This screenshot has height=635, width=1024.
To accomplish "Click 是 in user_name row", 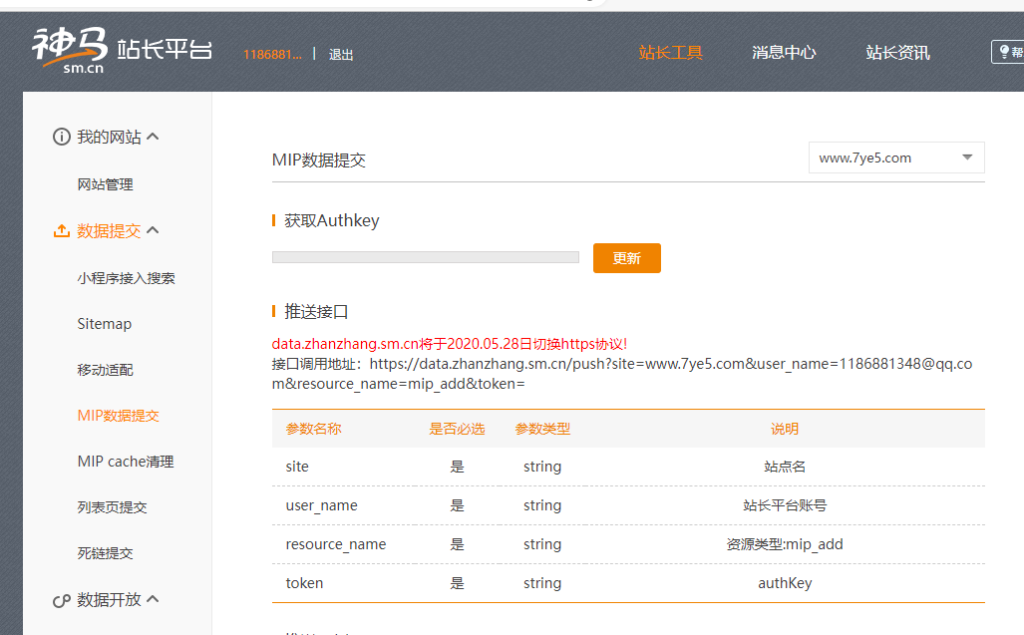I will click(x=457, y=506).
